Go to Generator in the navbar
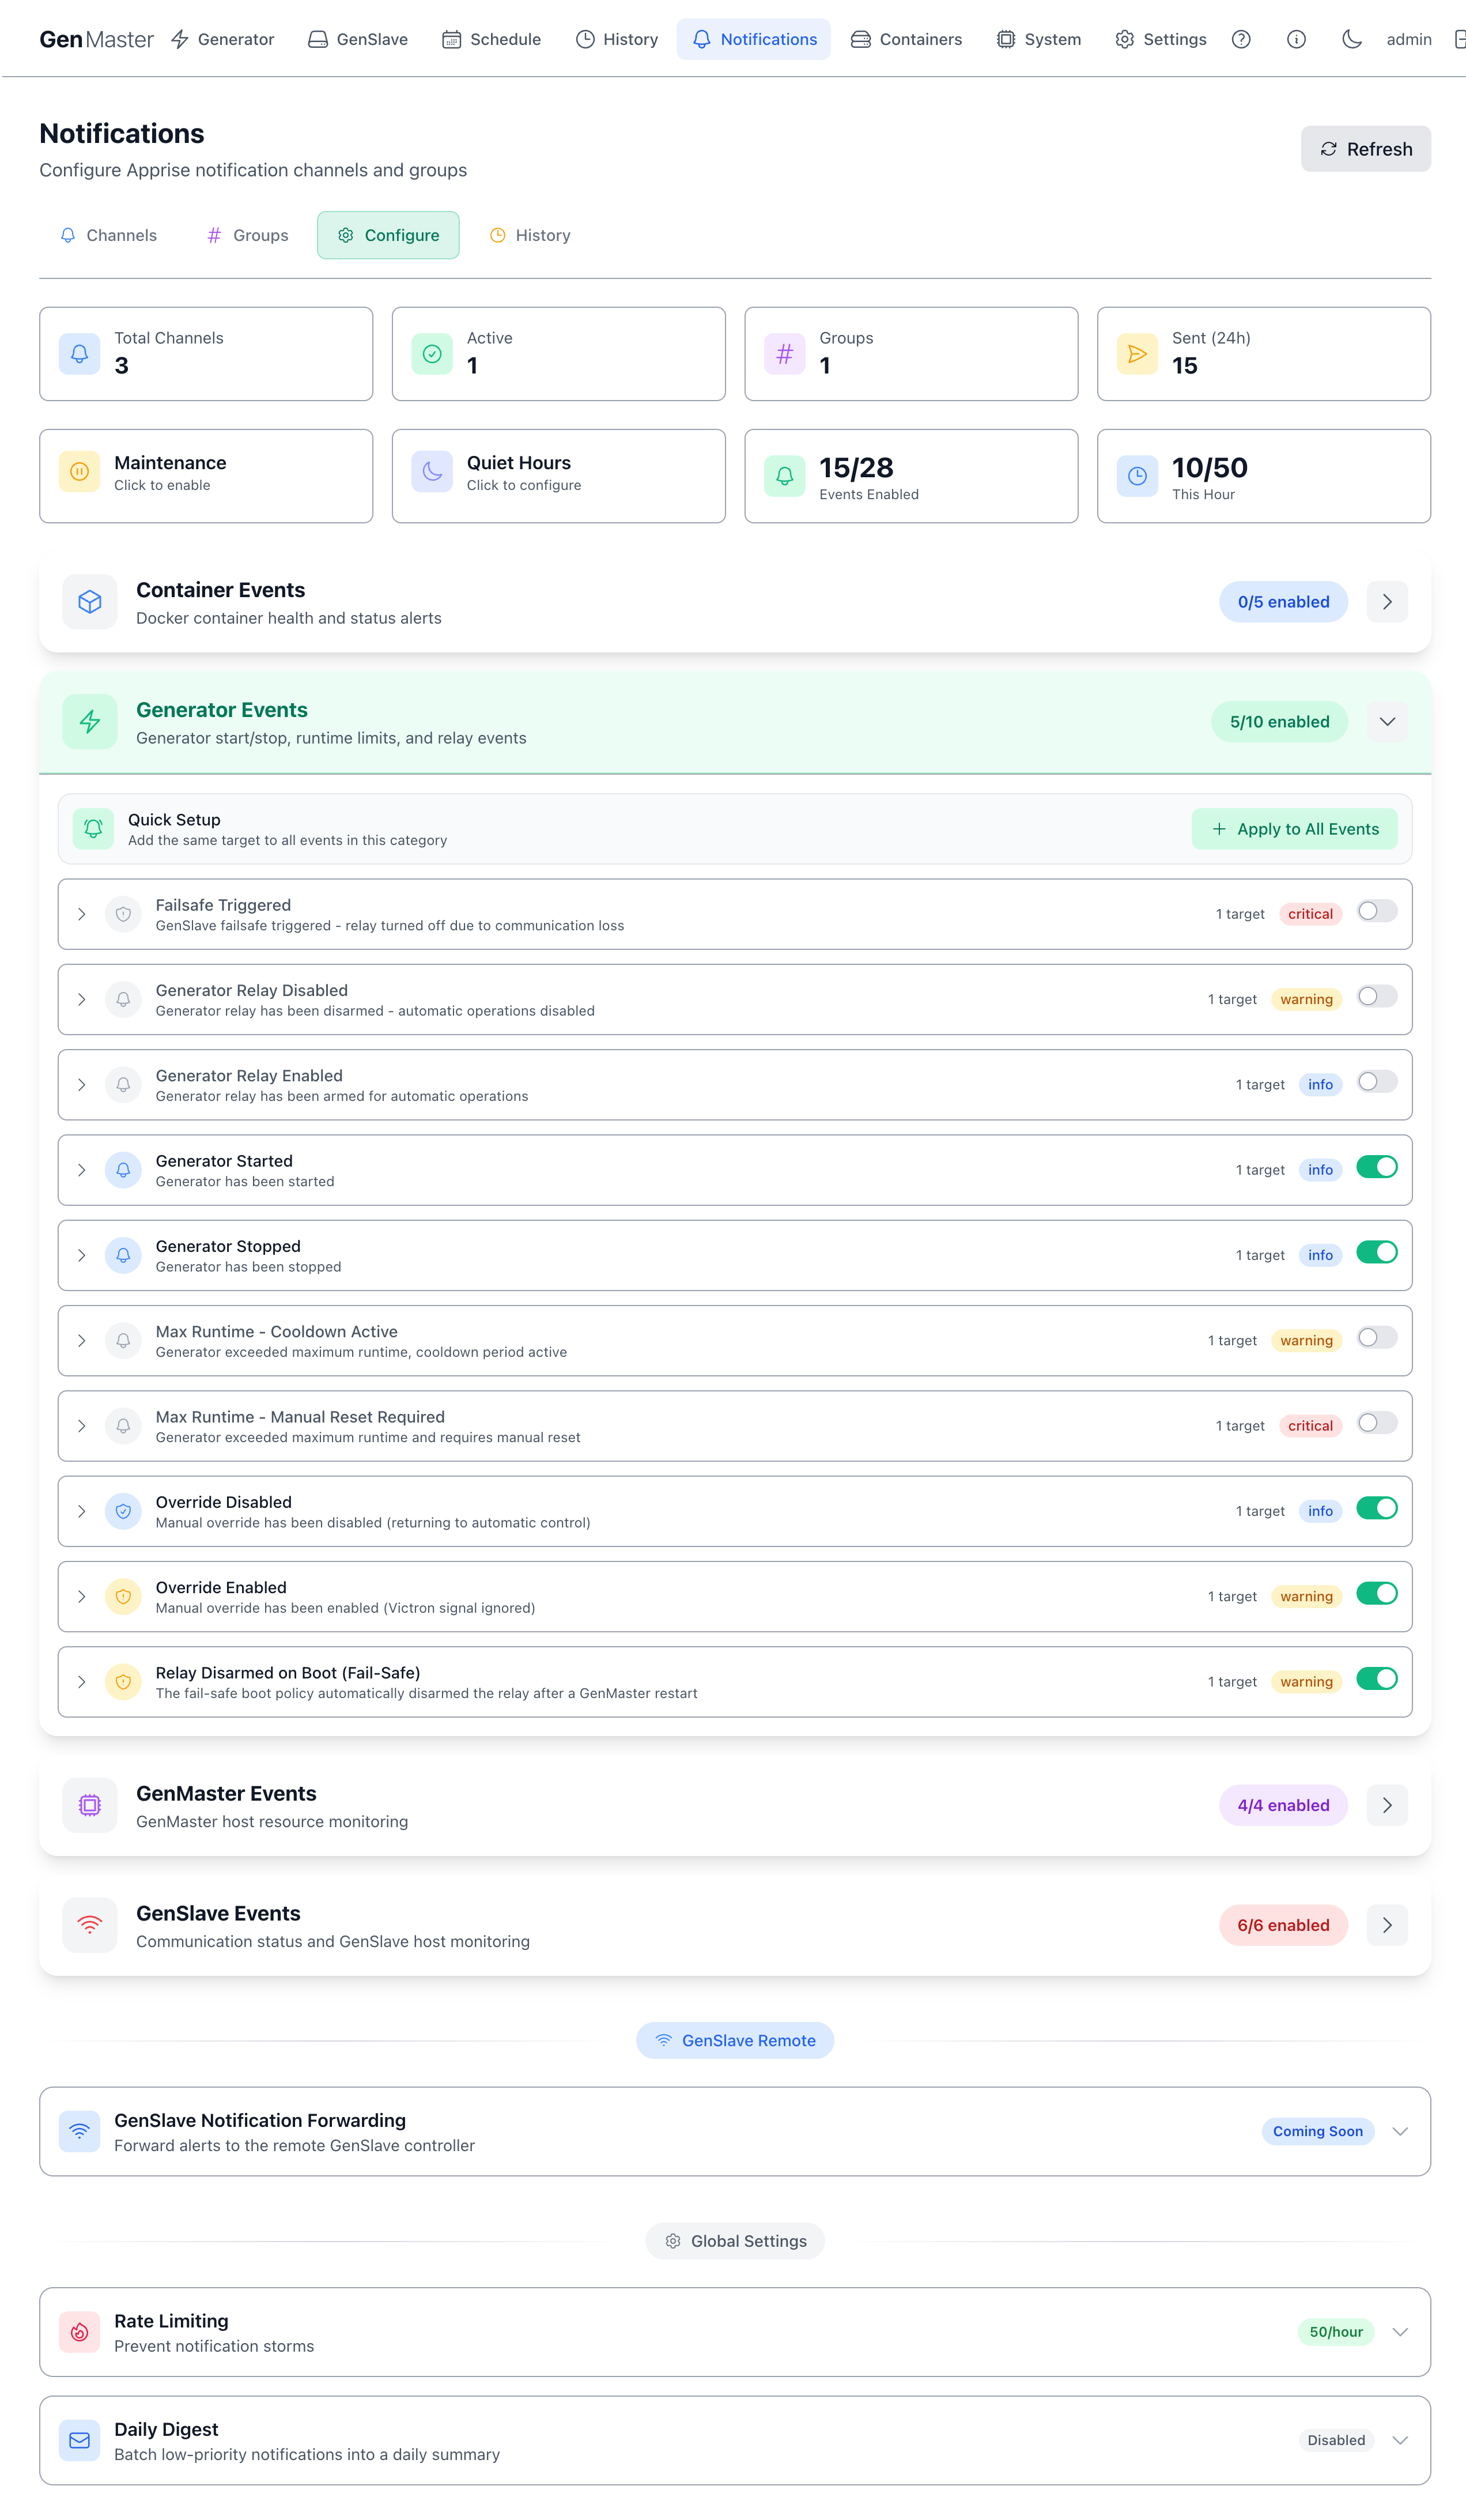The width and height of the screenshot is (1466, 2520). [222, 39]
